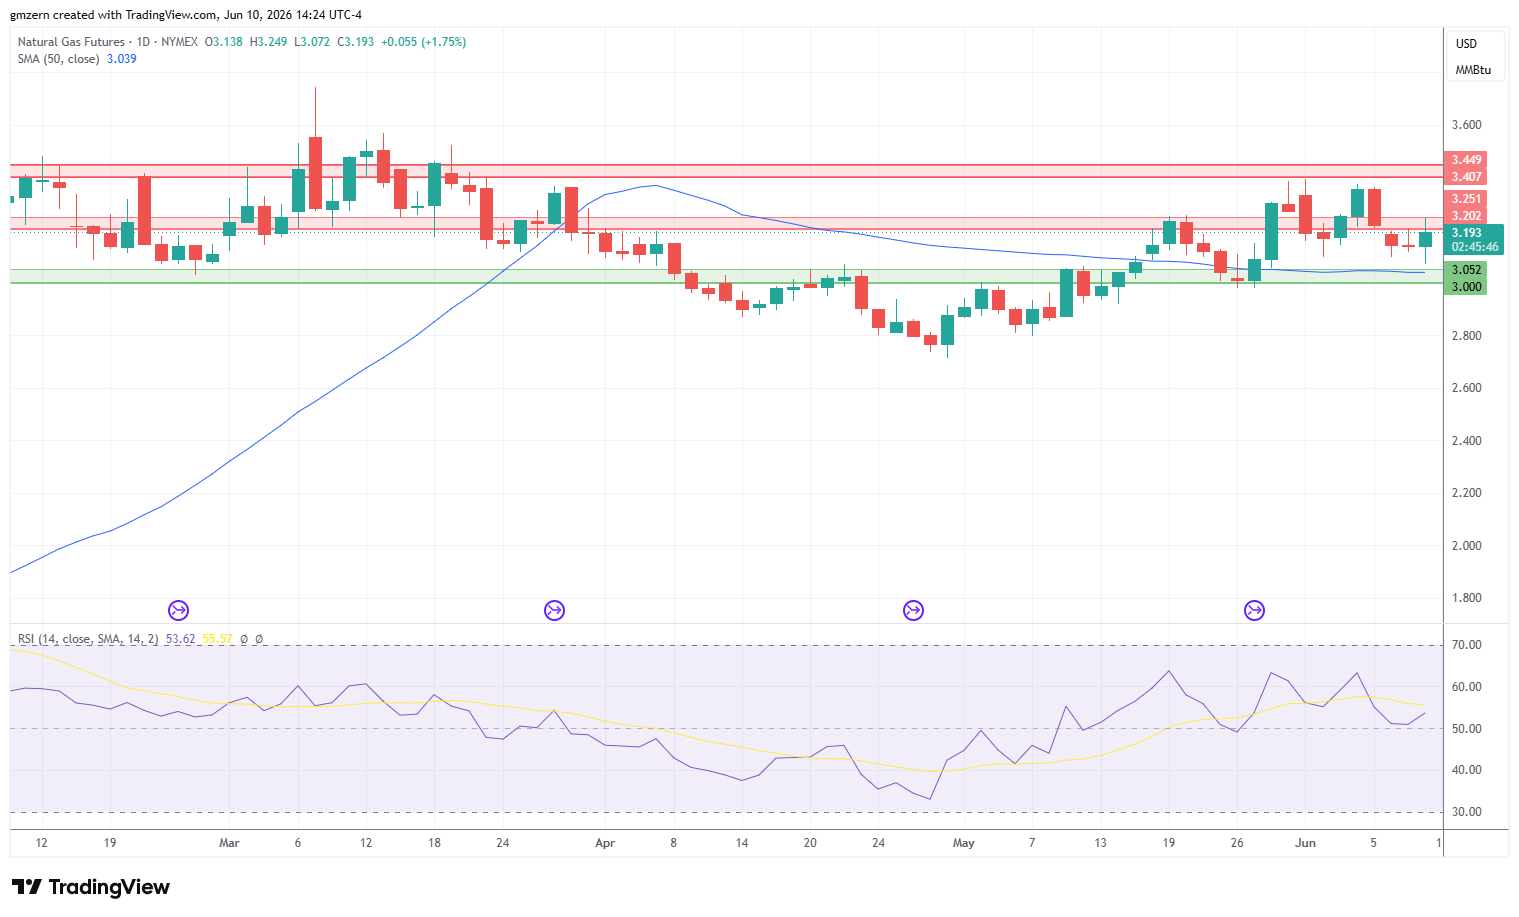
Task: Select the SMA (50, close) indicator legend
Action: 58,59
